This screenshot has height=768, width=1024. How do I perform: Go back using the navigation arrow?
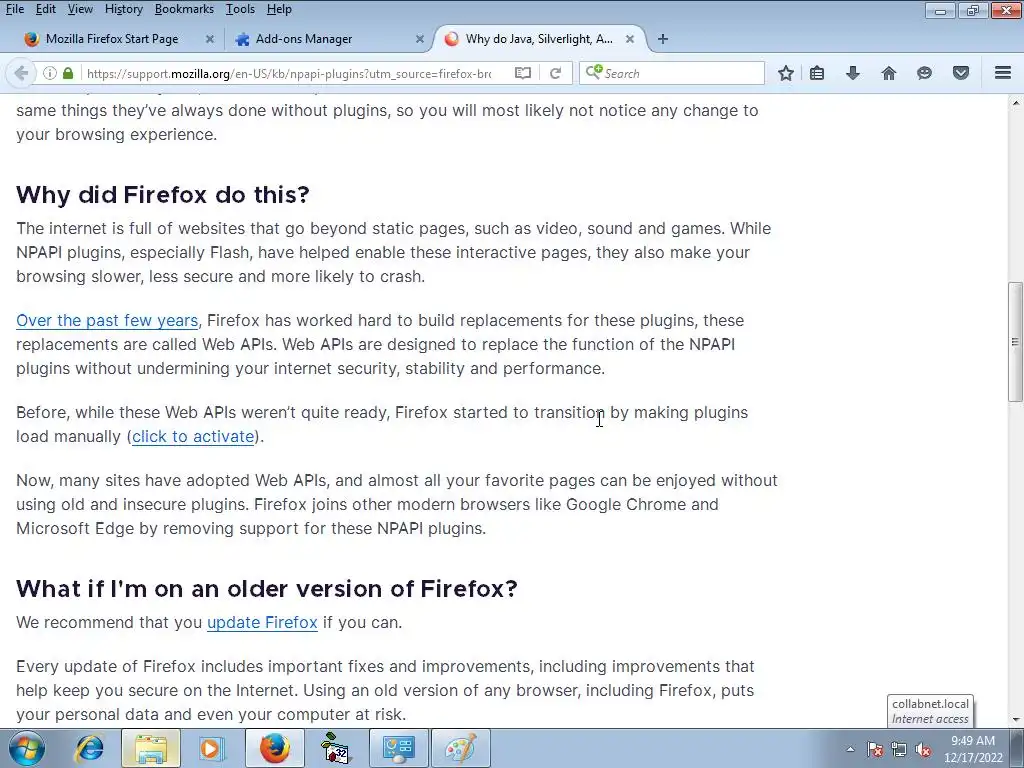21,73
